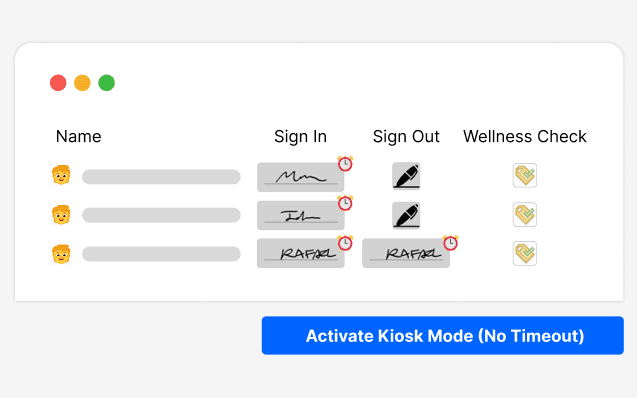Click the first row child avatar
Viewport: 637px width, 398px height.
tap(61, 175)
